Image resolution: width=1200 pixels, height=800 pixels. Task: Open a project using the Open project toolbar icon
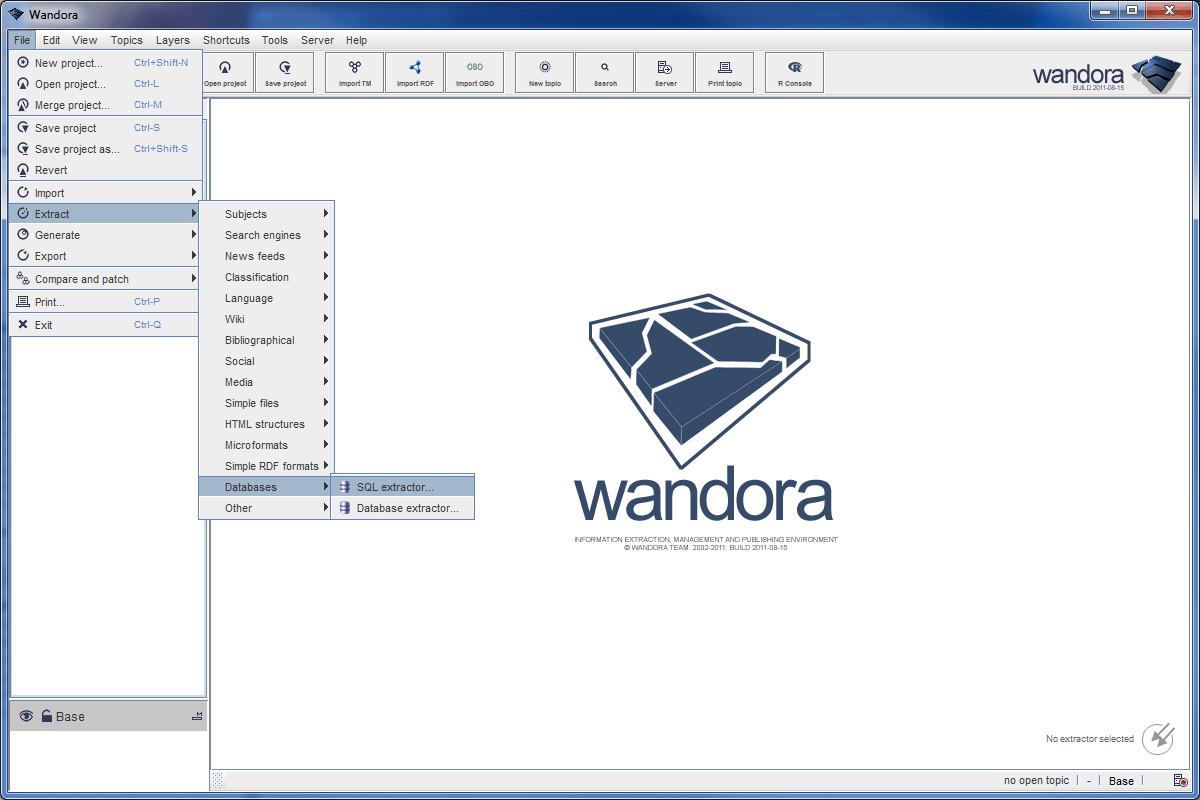[x=226, y=72]
